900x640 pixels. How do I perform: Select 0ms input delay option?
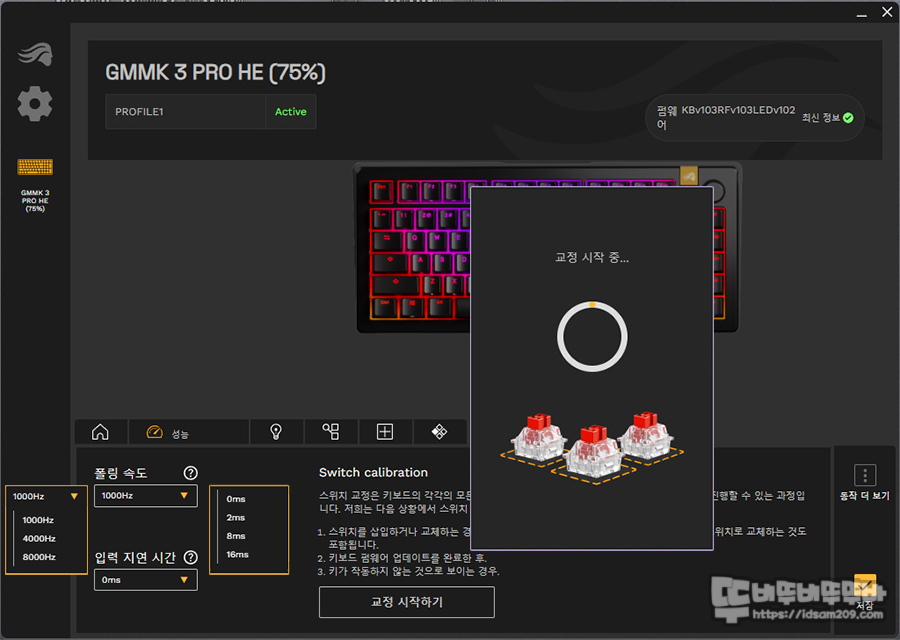[x=236, y=499]
